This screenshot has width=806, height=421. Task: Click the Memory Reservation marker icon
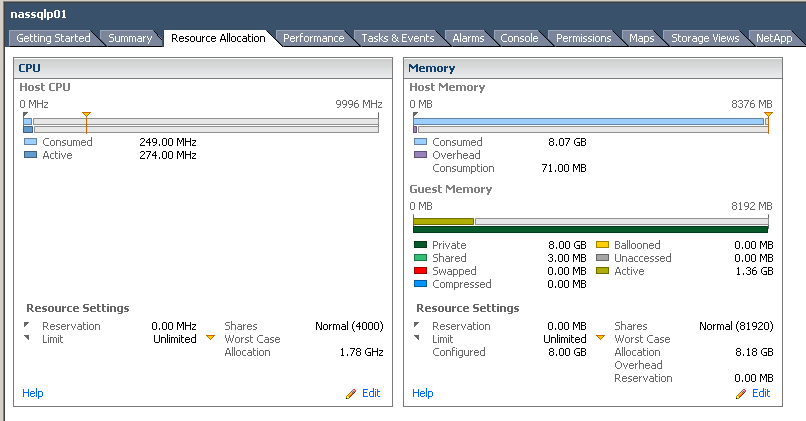(x=417, y=325)
